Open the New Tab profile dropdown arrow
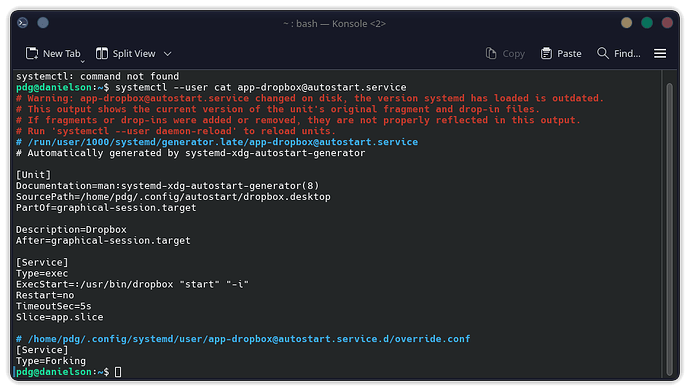690x390 pixels. coord(82,62)
